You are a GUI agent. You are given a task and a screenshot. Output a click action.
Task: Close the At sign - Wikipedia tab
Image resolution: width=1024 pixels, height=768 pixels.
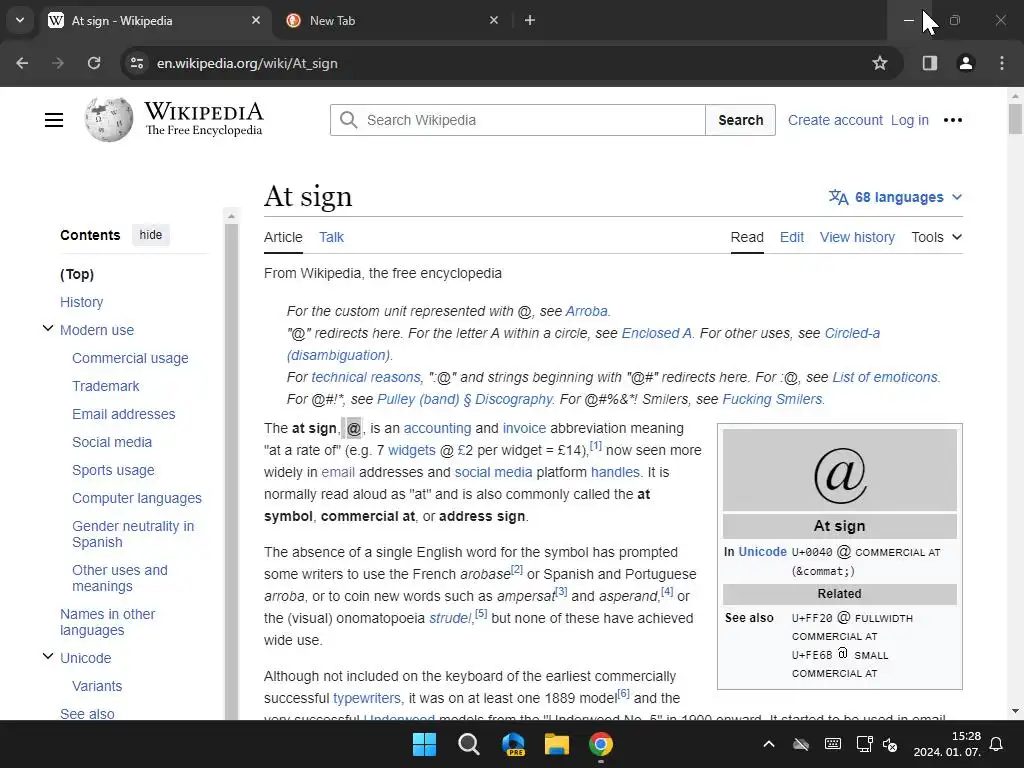coord(255,20)
